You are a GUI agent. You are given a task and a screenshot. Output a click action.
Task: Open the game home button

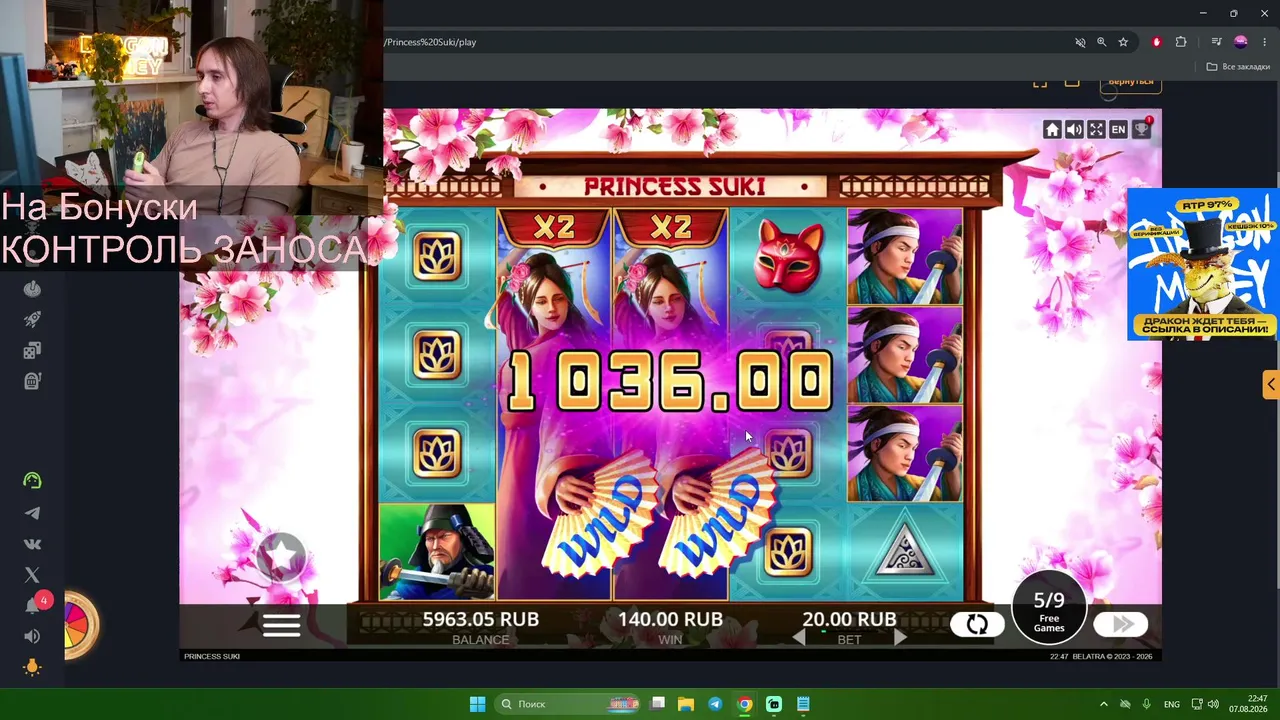(1052, 129)
